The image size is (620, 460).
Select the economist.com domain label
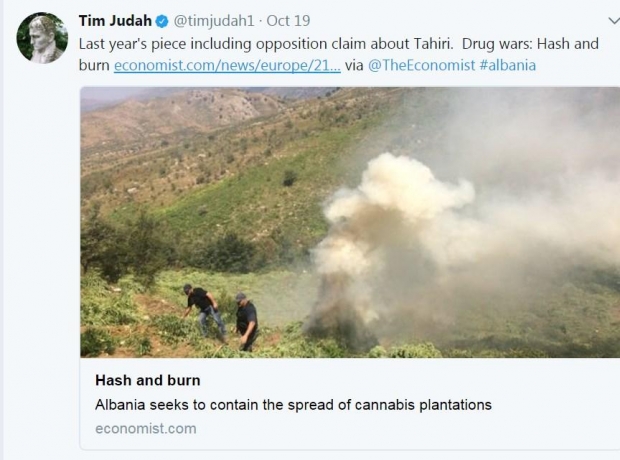tap(146, 429)
